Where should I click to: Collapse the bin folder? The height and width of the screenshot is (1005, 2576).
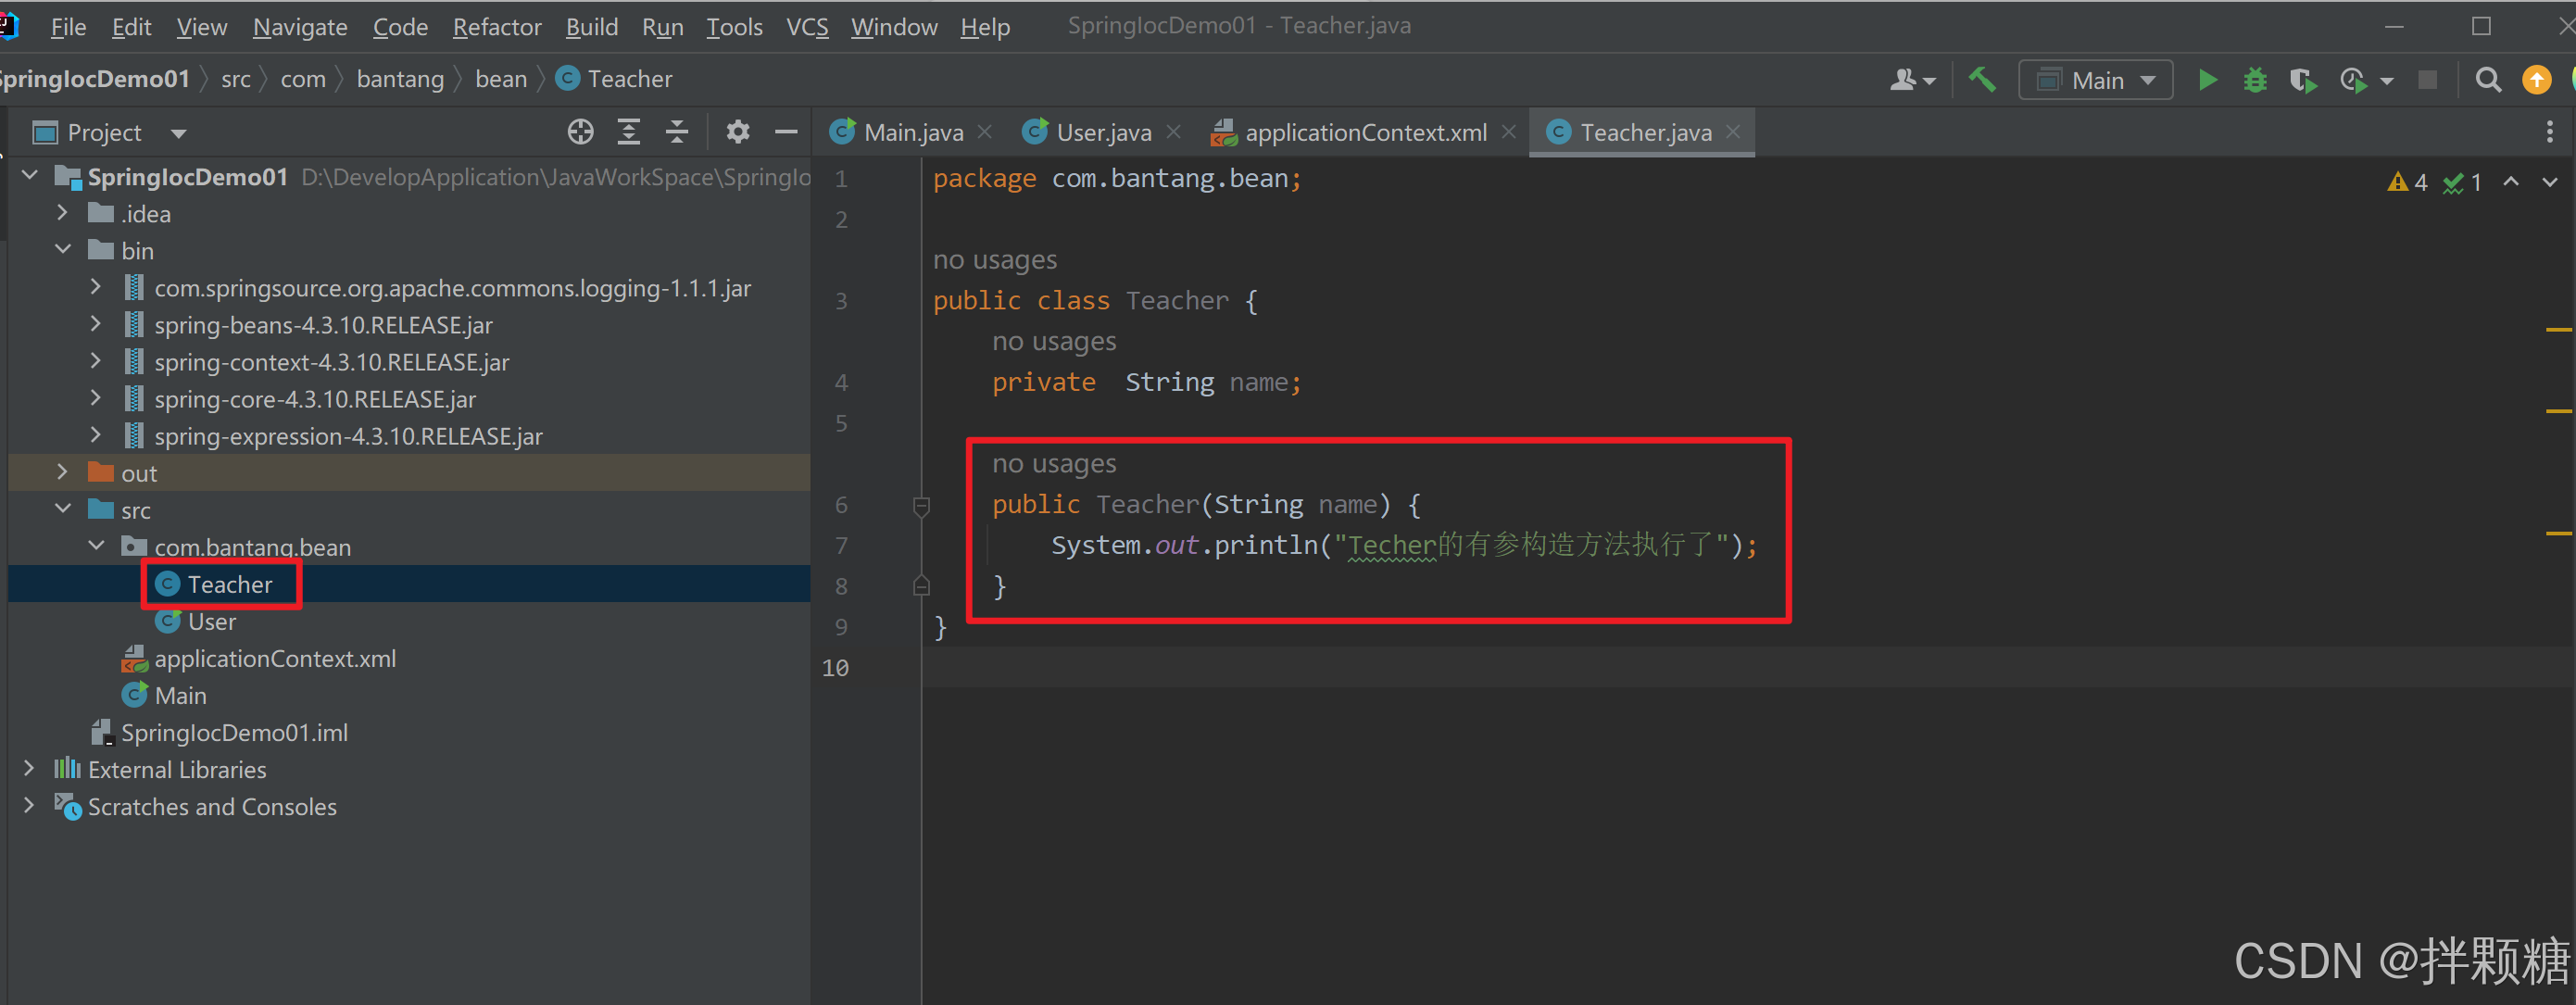coord(62,250)
